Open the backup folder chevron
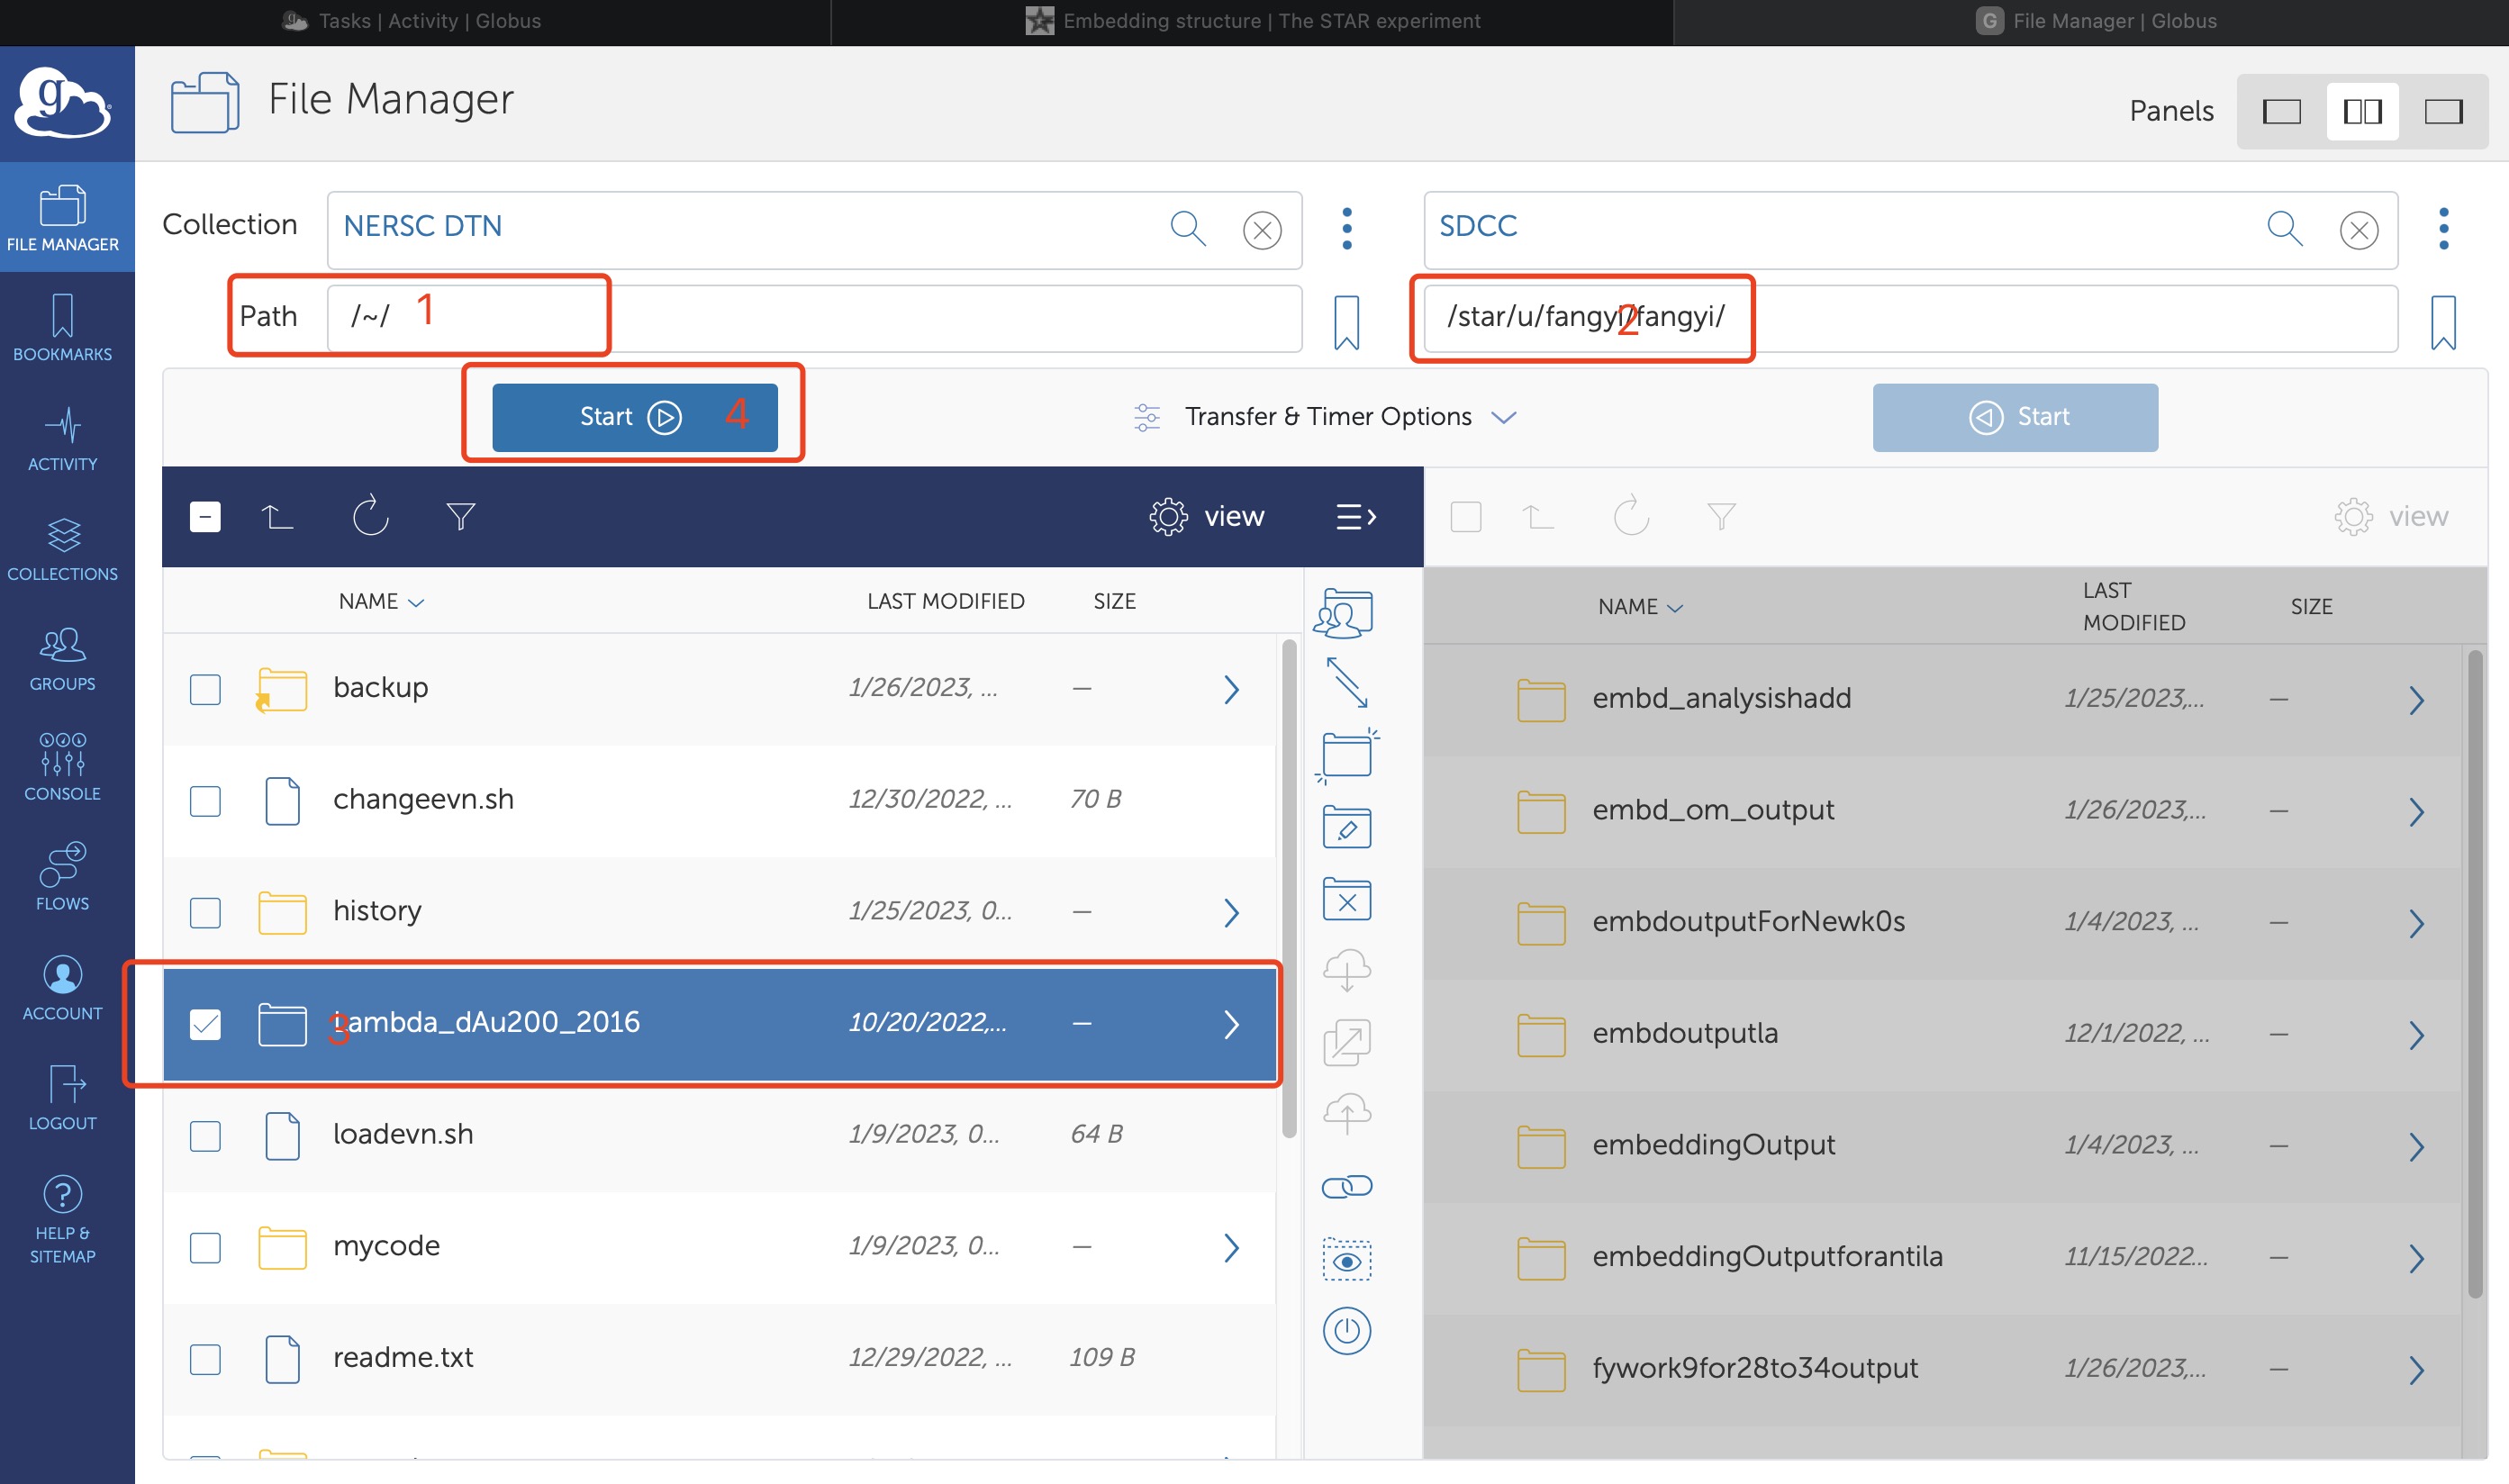Viewport: 2509px width, 1484px height. 1231,689
